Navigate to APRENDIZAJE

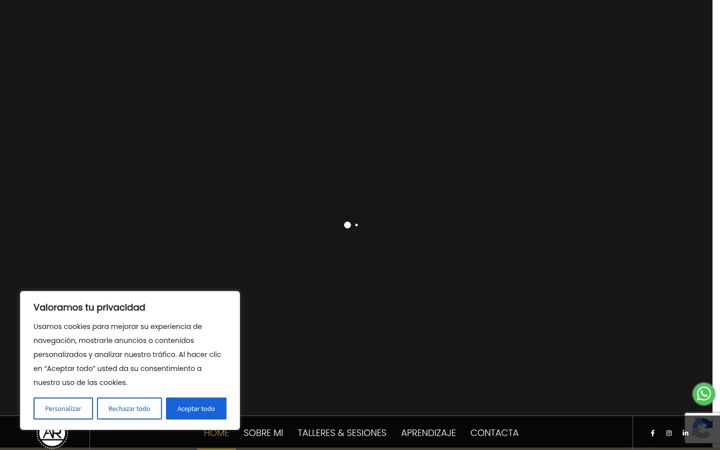point(428,433)
